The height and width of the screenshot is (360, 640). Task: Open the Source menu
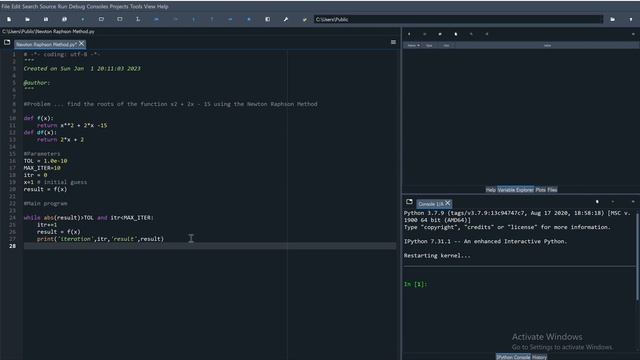[x=48, y=7]
